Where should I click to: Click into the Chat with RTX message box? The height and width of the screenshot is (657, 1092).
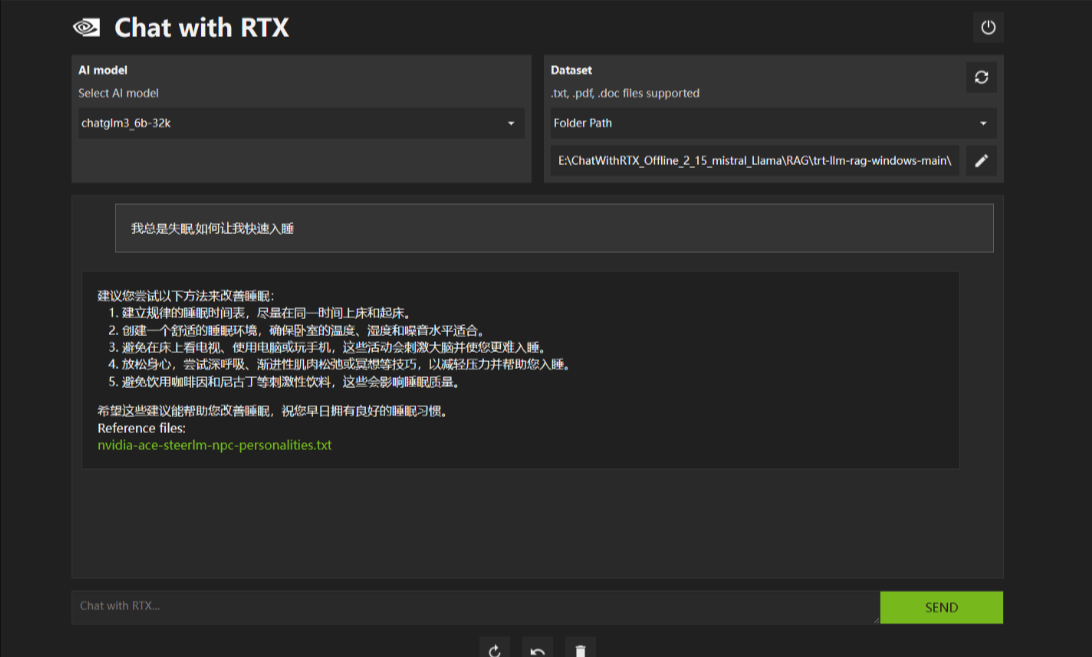coord(470,606)
